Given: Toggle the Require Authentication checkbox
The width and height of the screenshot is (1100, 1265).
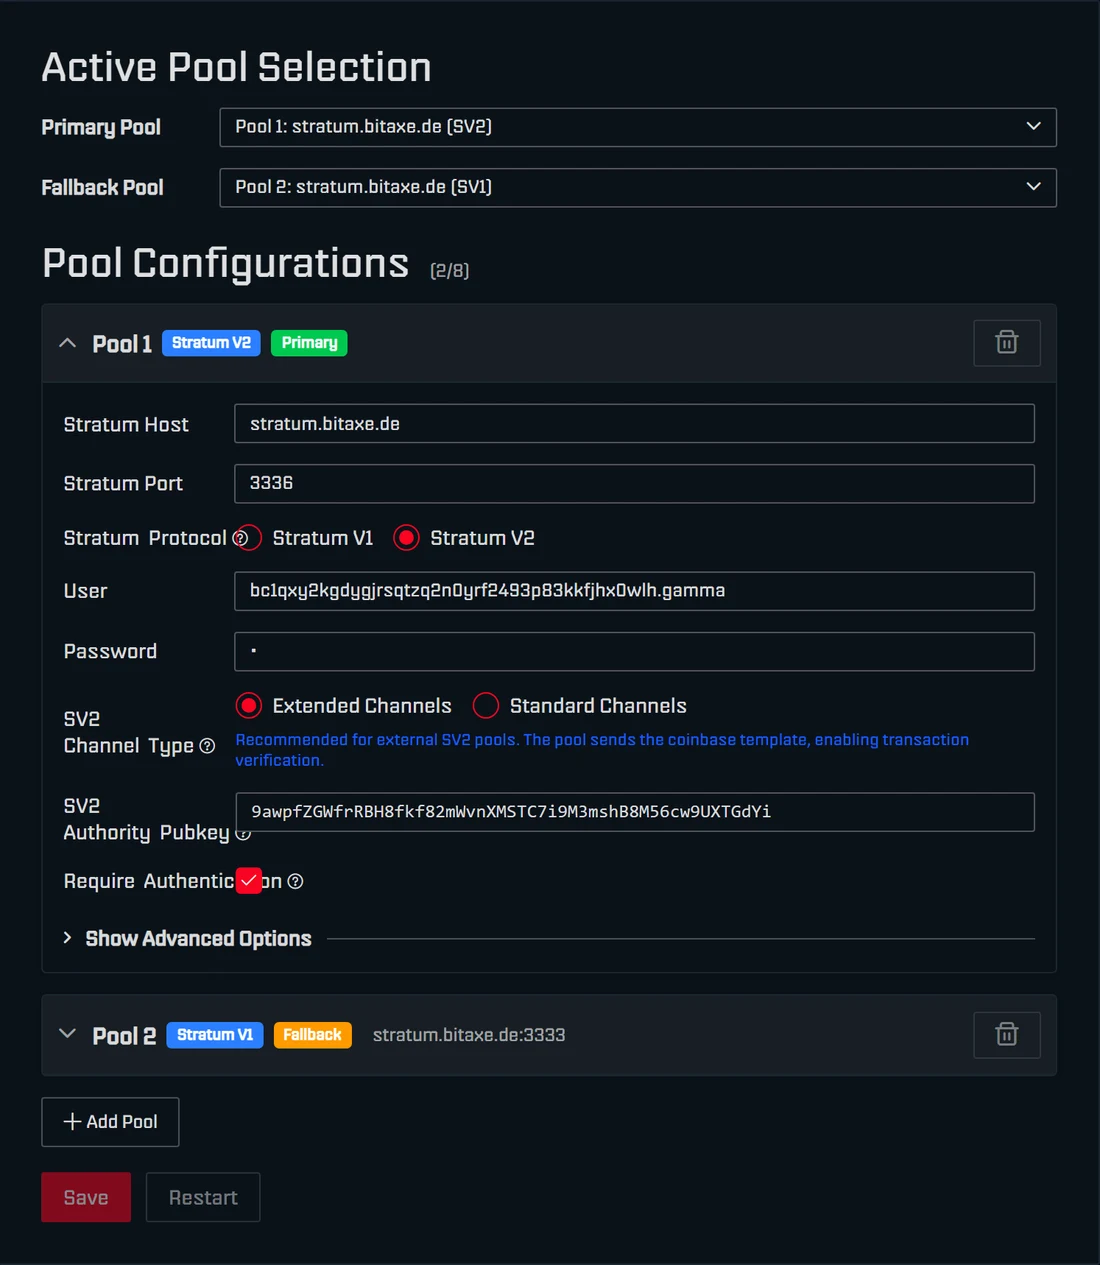Looking at the screenshot, I should pyautogui.click(x=249, y=881).
